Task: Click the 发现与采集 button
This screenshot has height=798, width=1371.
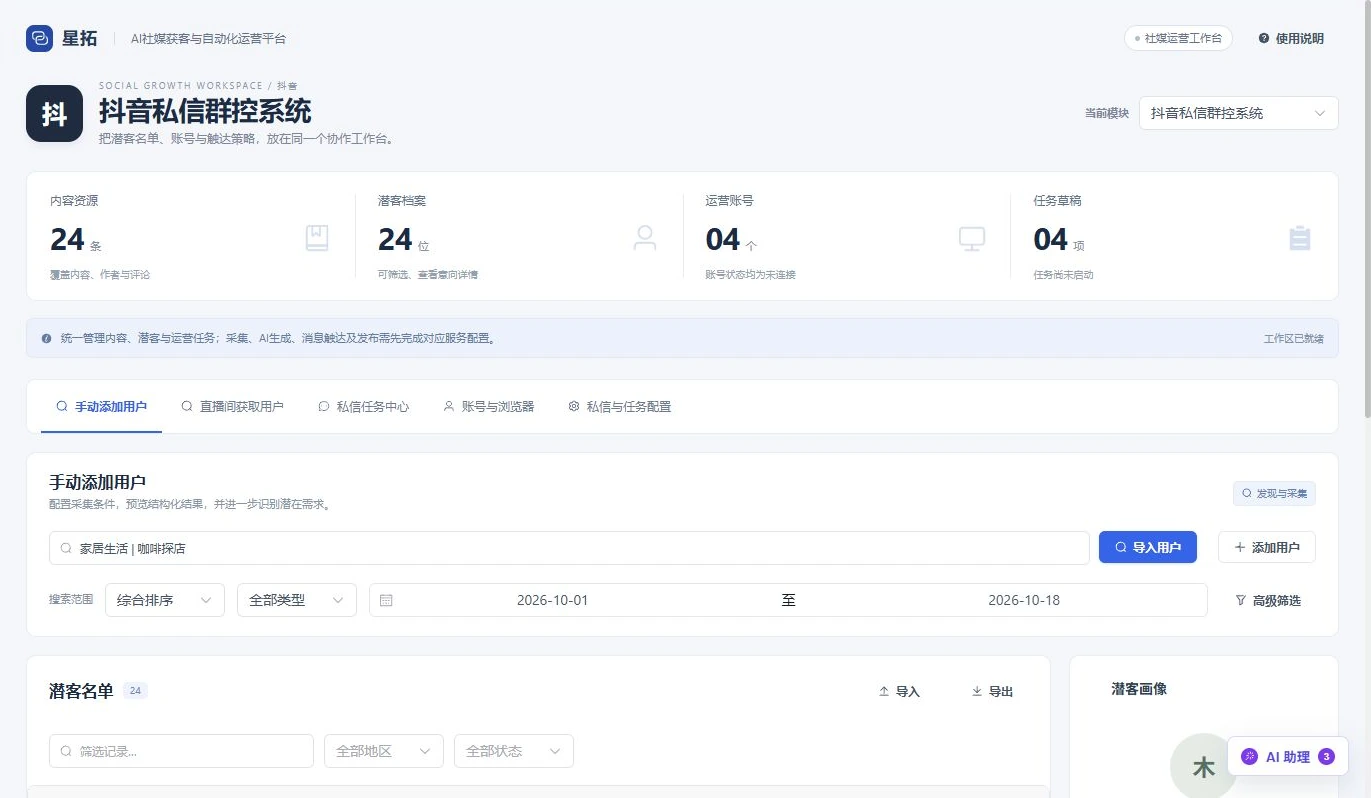Action: pyautogui.click(x=1274, y=493)
